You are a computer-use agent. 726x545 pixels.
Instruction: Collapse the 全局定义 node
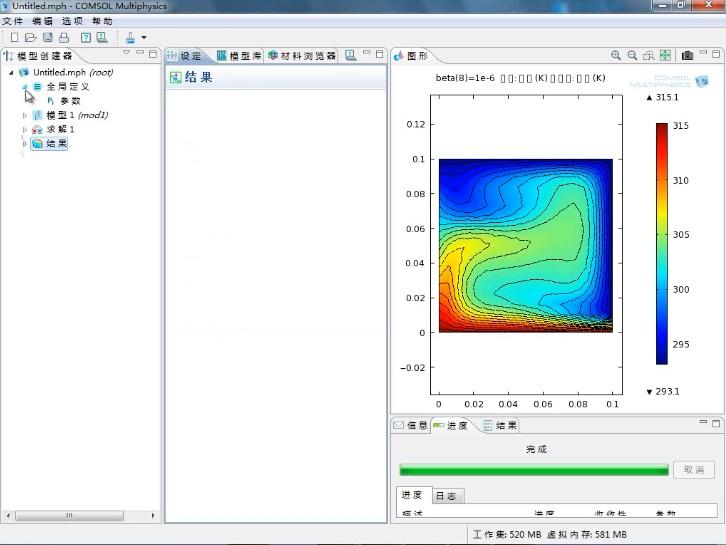coord(25,87)
